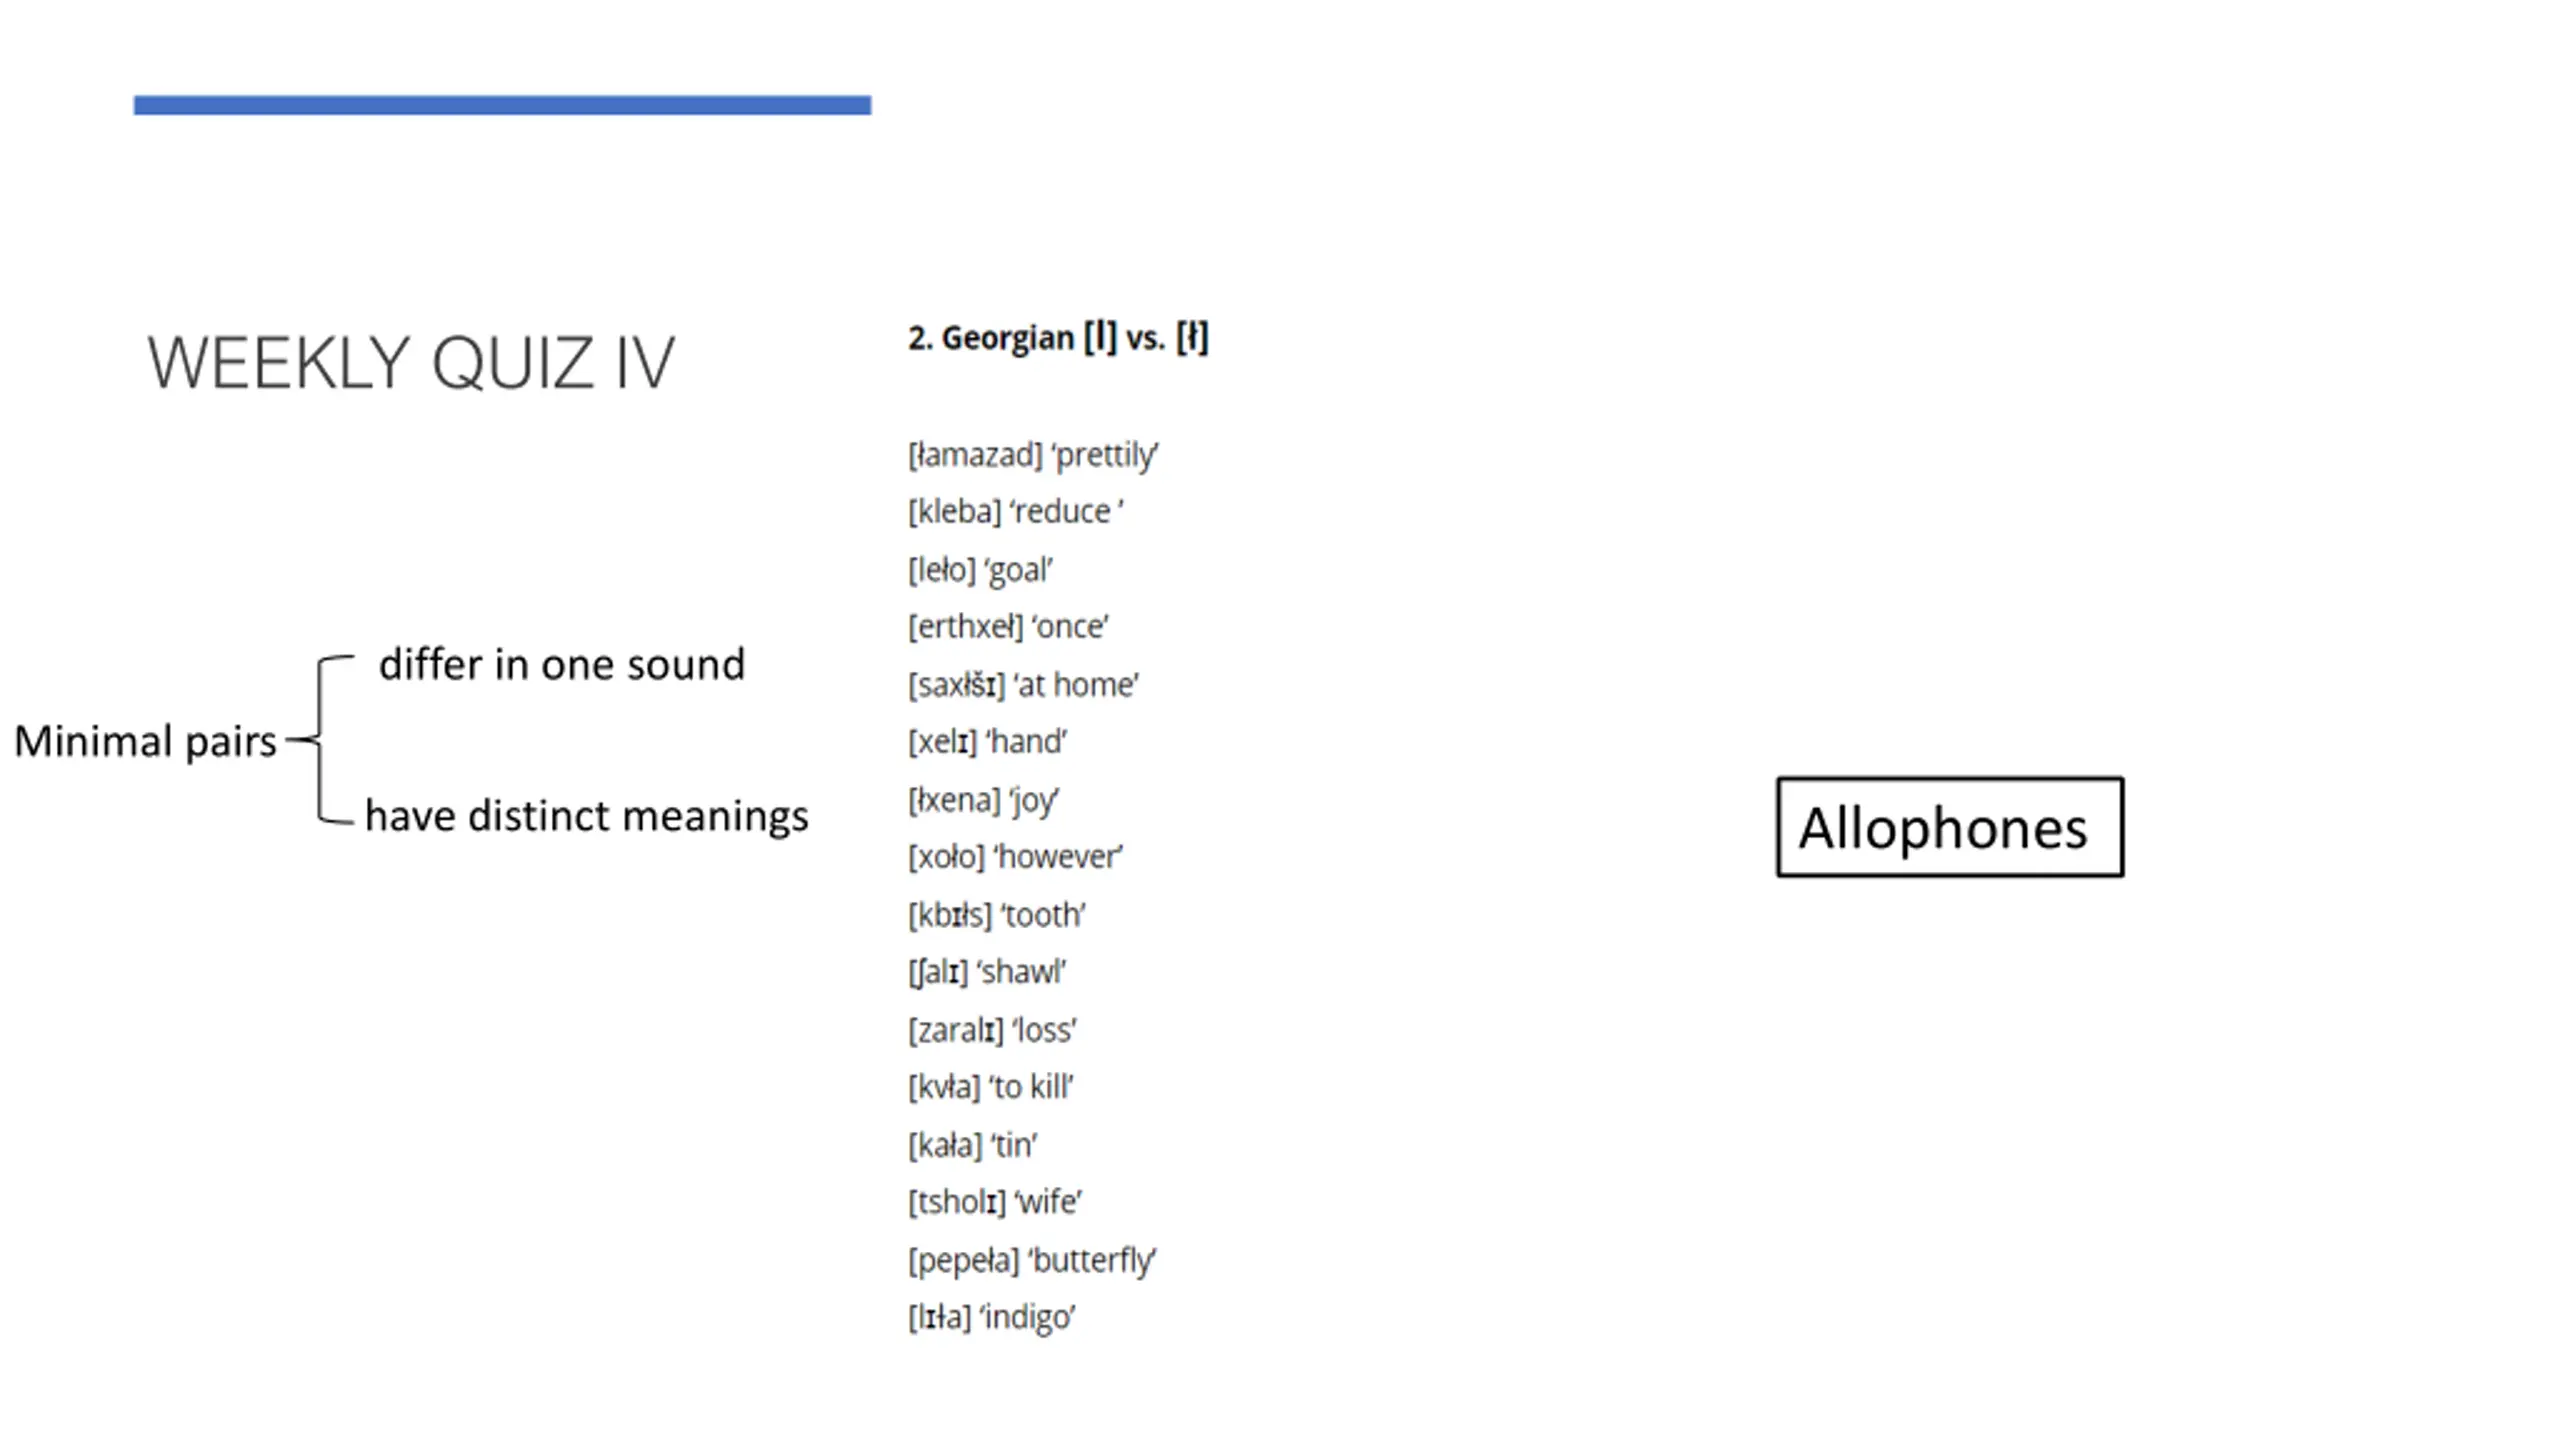Click the blue bar above the title
Image resolution: width=2560 pixels, height=1440 pixels.
point(502,105)
